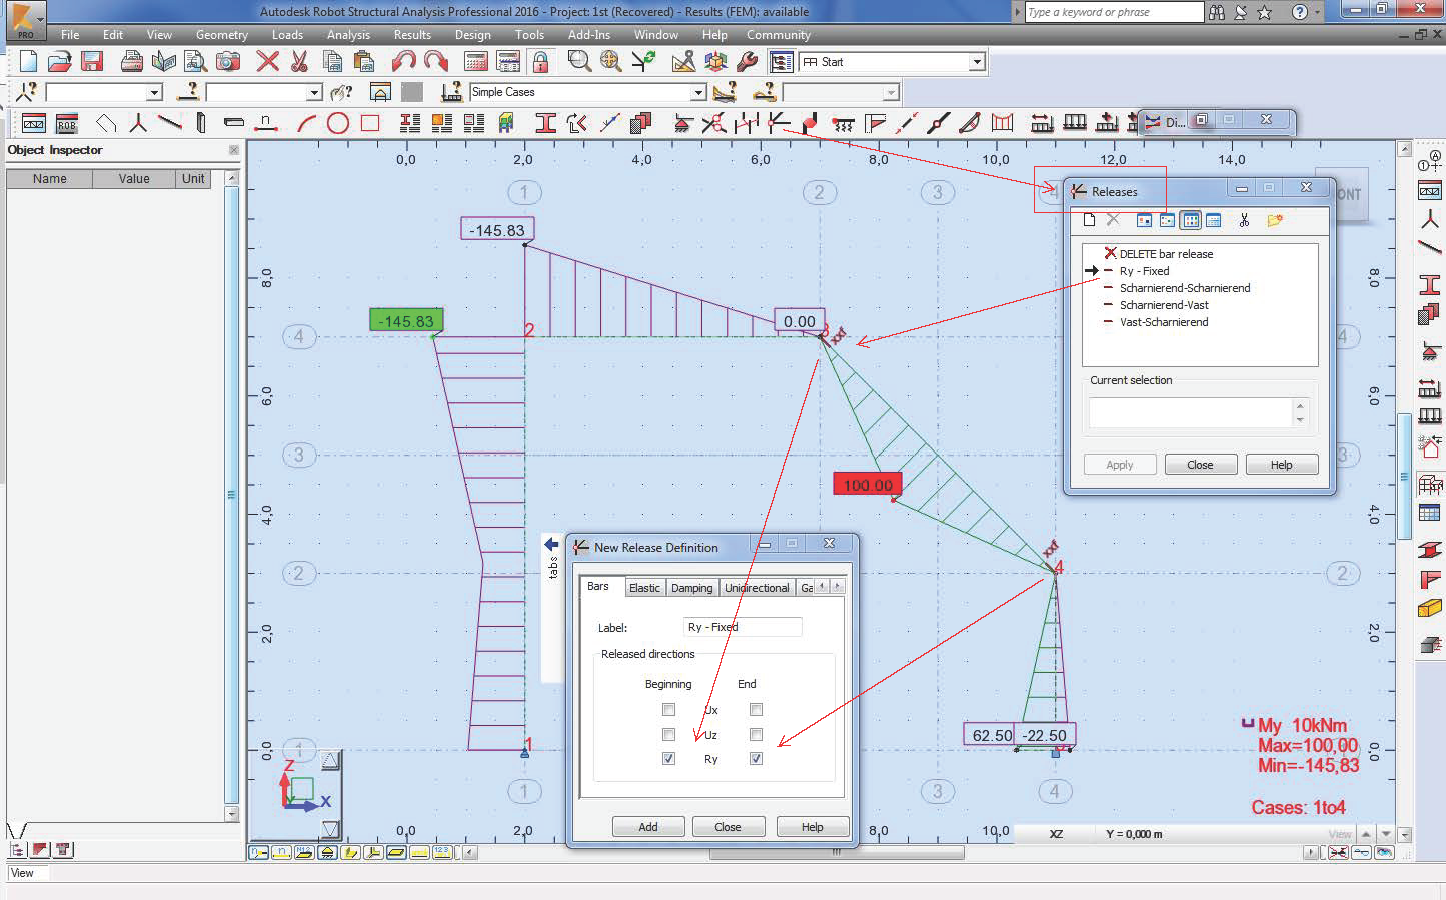Toggle the results lock padlock icon
The width and height of the screenshot is (1446, 900).
pos(540,62)
